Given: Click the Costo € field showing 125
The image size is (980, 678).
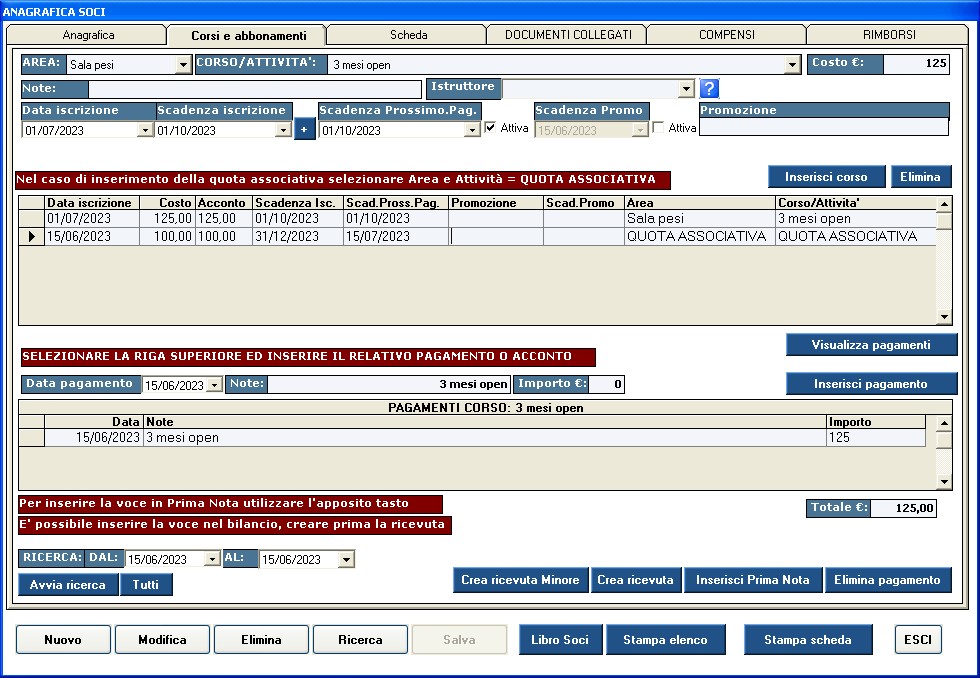Looking at the screenshot, I should pos(916,63).
